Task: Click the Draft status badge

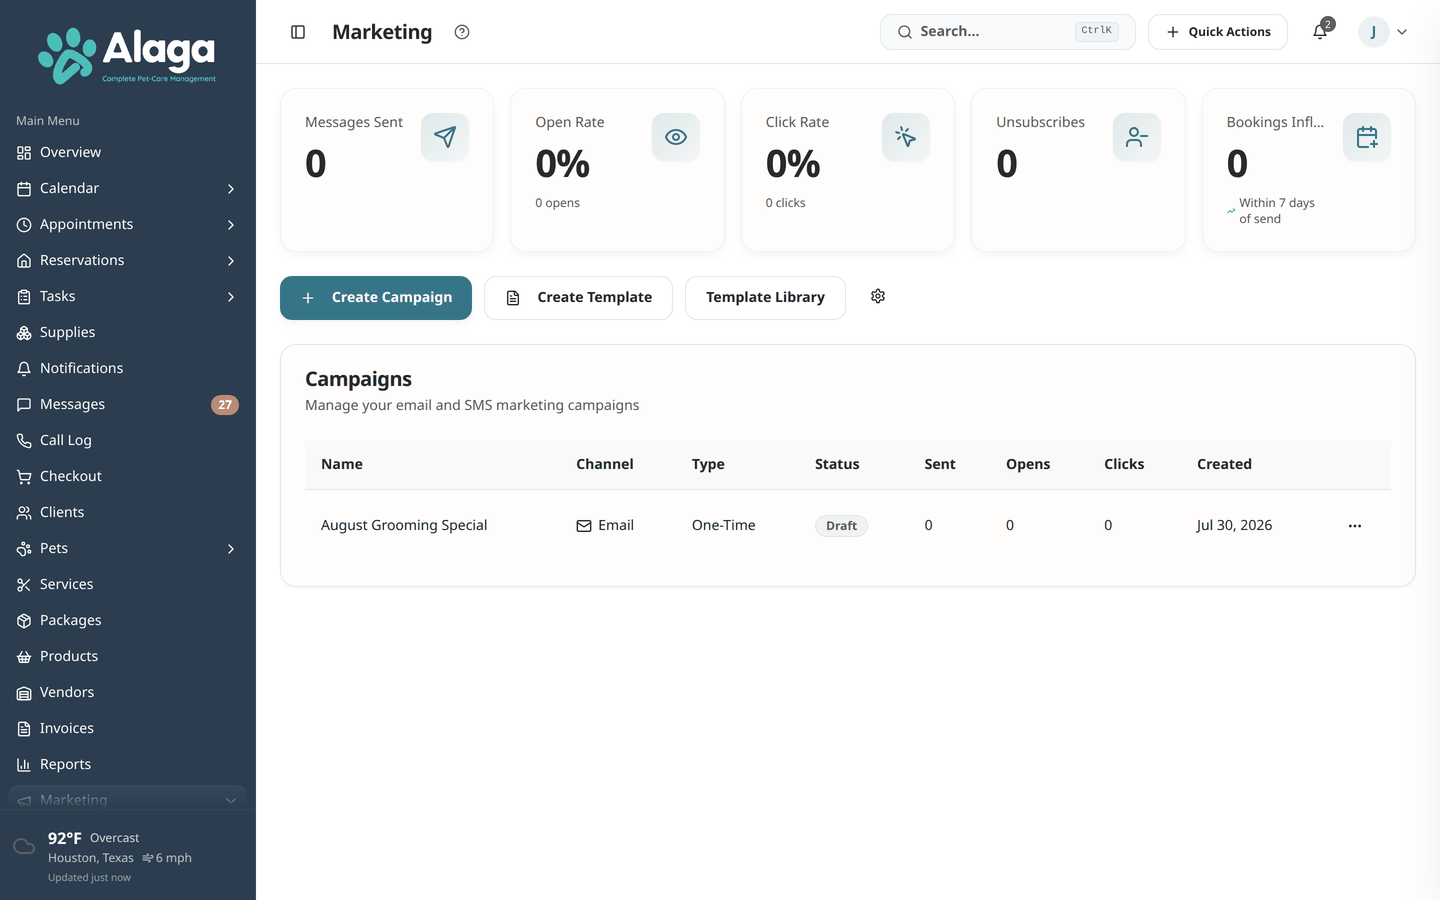Action: tap(841, 526)
